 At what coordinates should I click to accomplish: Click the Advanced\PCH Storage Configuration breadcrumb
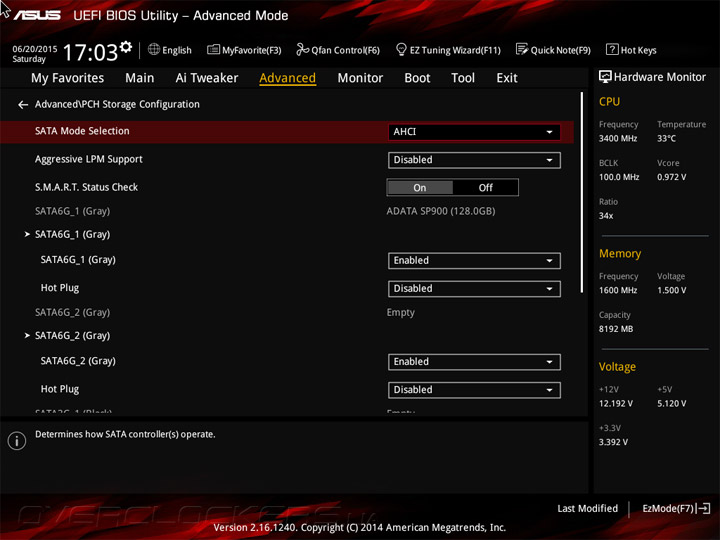(x=117, y=104)
